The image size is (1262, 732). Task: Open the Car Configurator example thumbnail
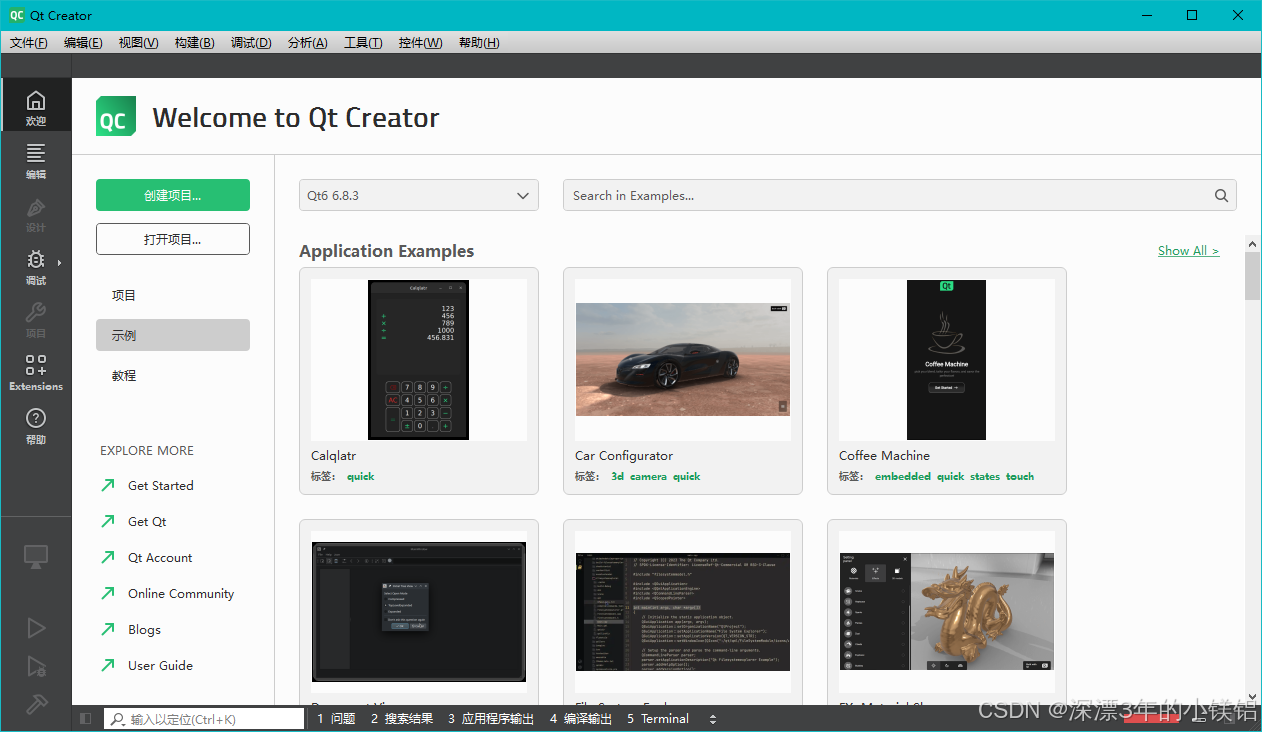(x=683, y=360)
